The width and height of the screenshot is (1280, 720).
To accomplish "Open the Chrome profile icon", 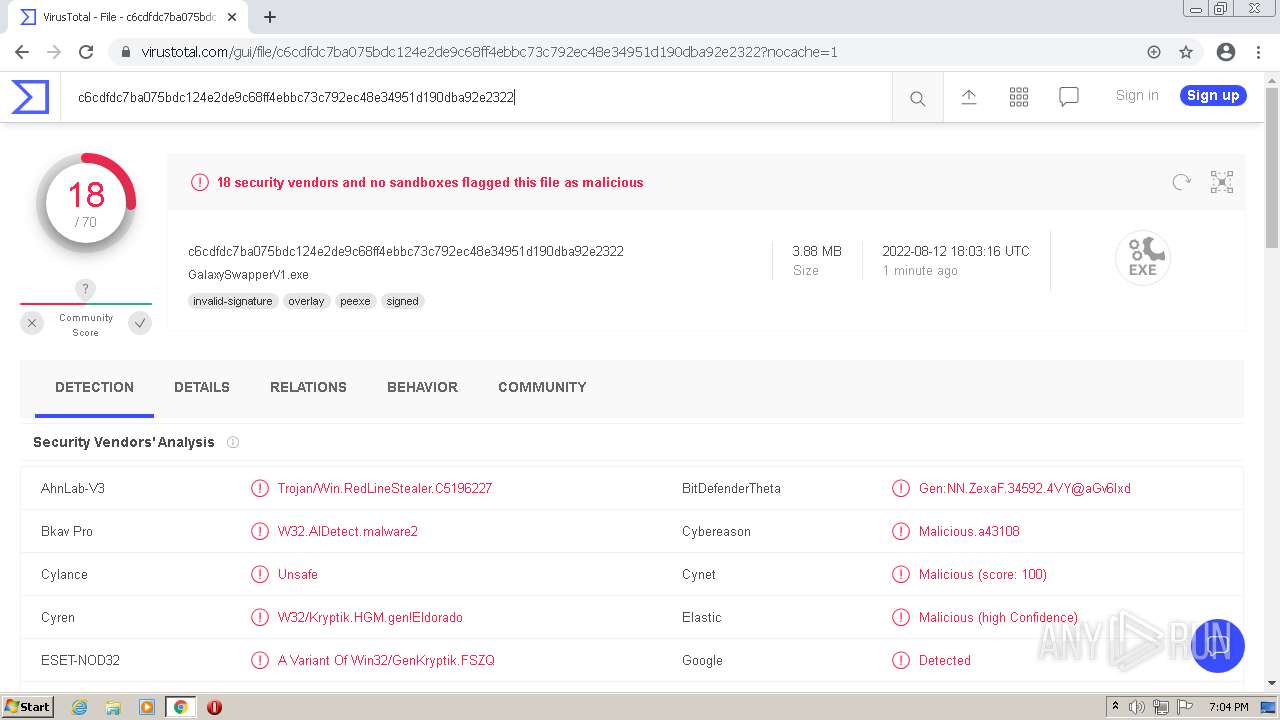I will coord(1226,52).
